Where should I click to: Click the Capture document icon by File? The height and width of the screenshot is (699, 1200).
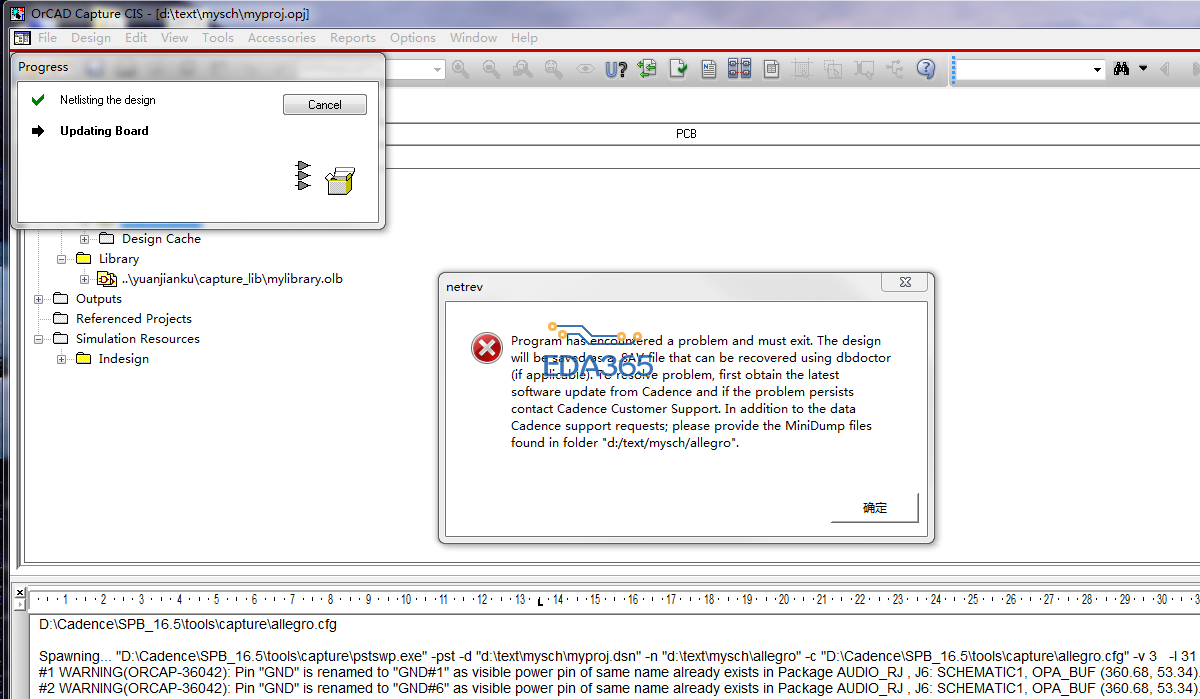[x=21, y=37]
